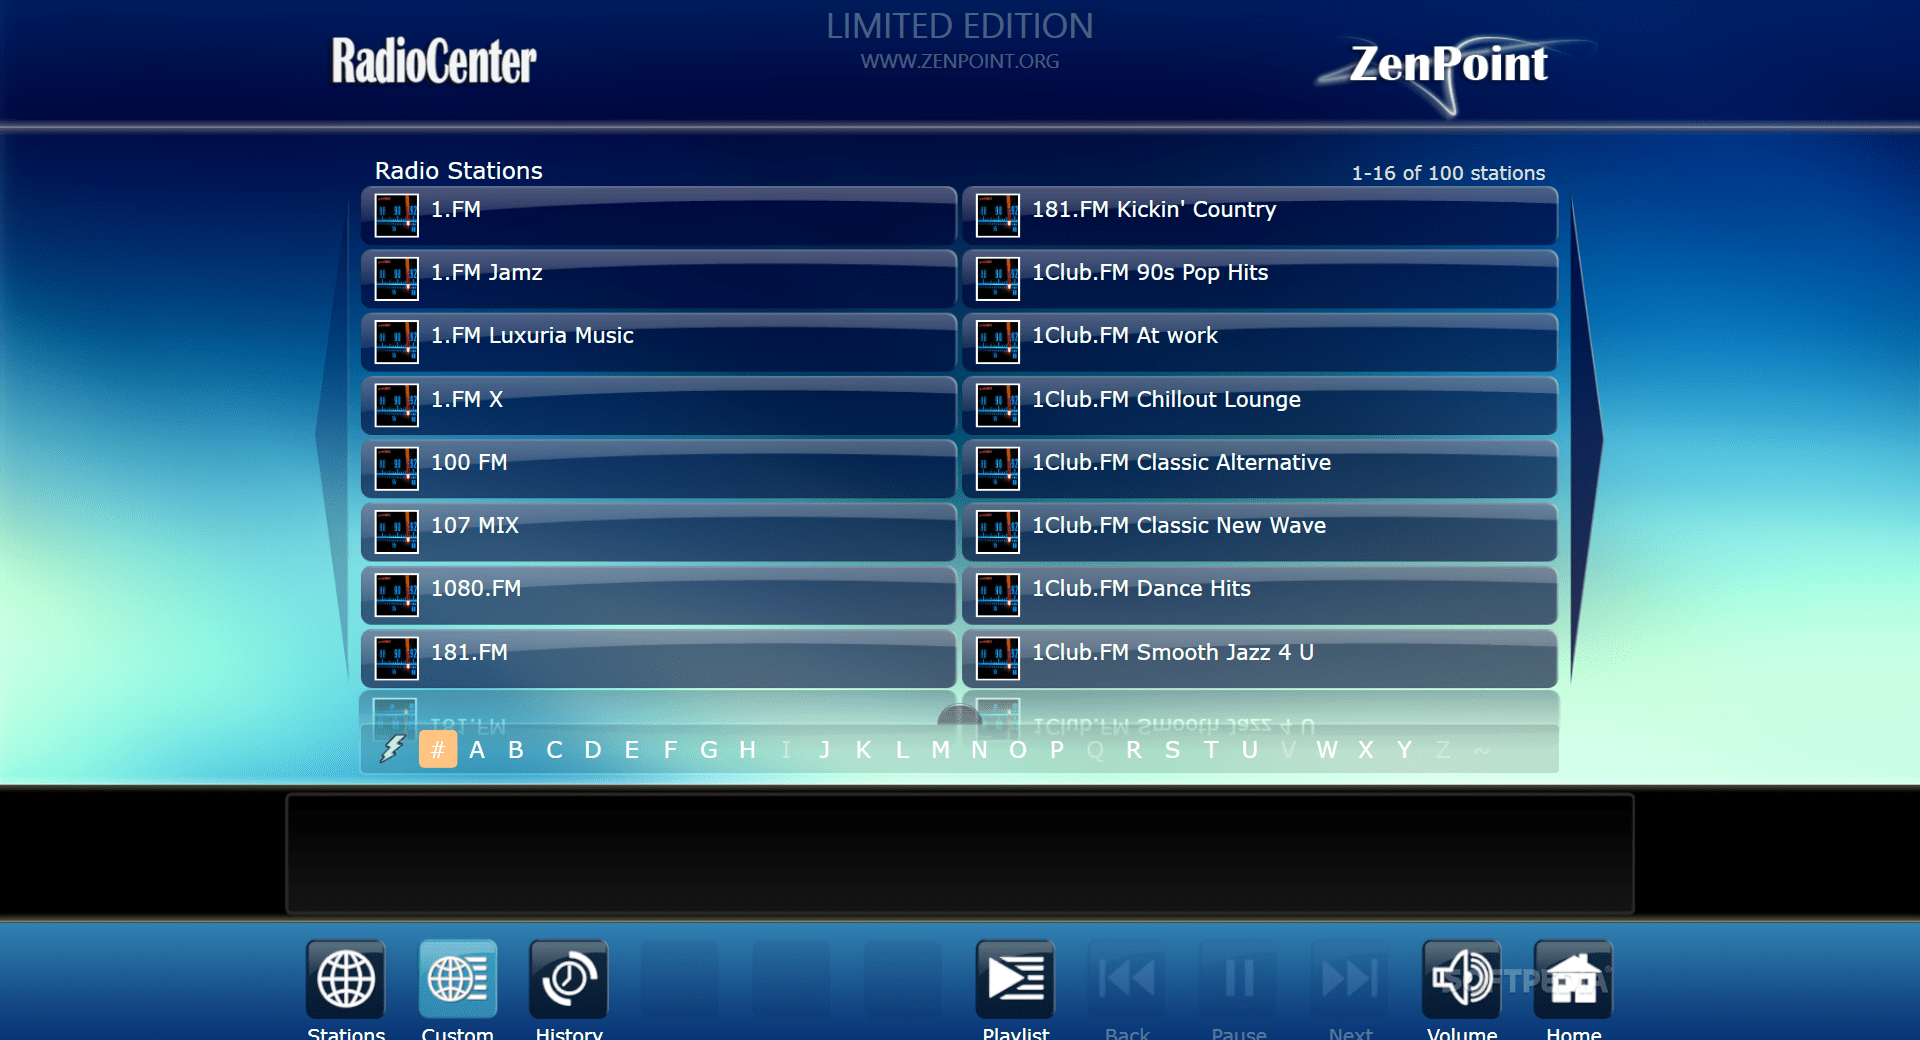Filter stations by letter U
Image resolution: width=1920 pixels, height=1040 pixels.
click(x=1250, y=750)
